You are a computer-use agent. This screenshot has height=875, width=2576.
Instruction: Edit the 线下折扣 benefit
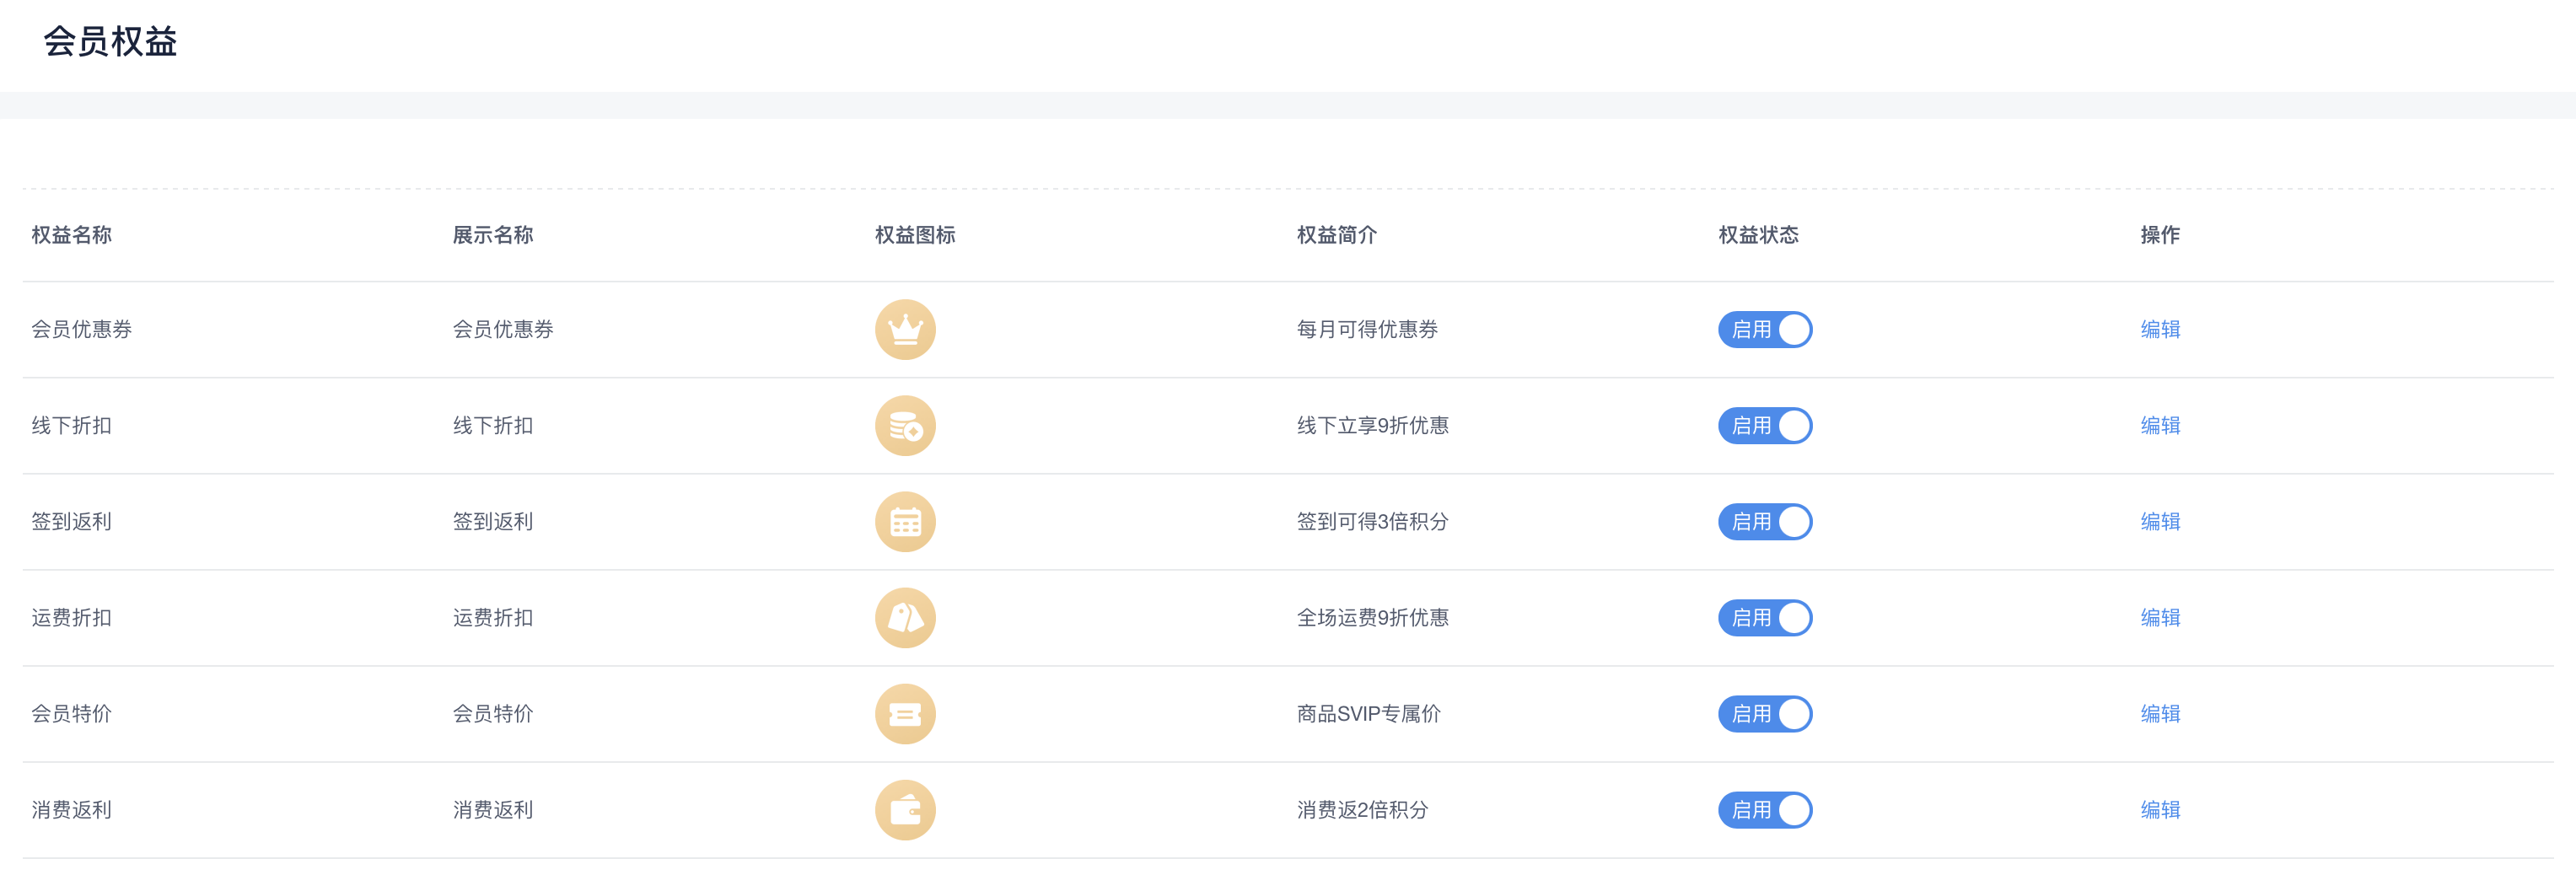[2160, 425]
